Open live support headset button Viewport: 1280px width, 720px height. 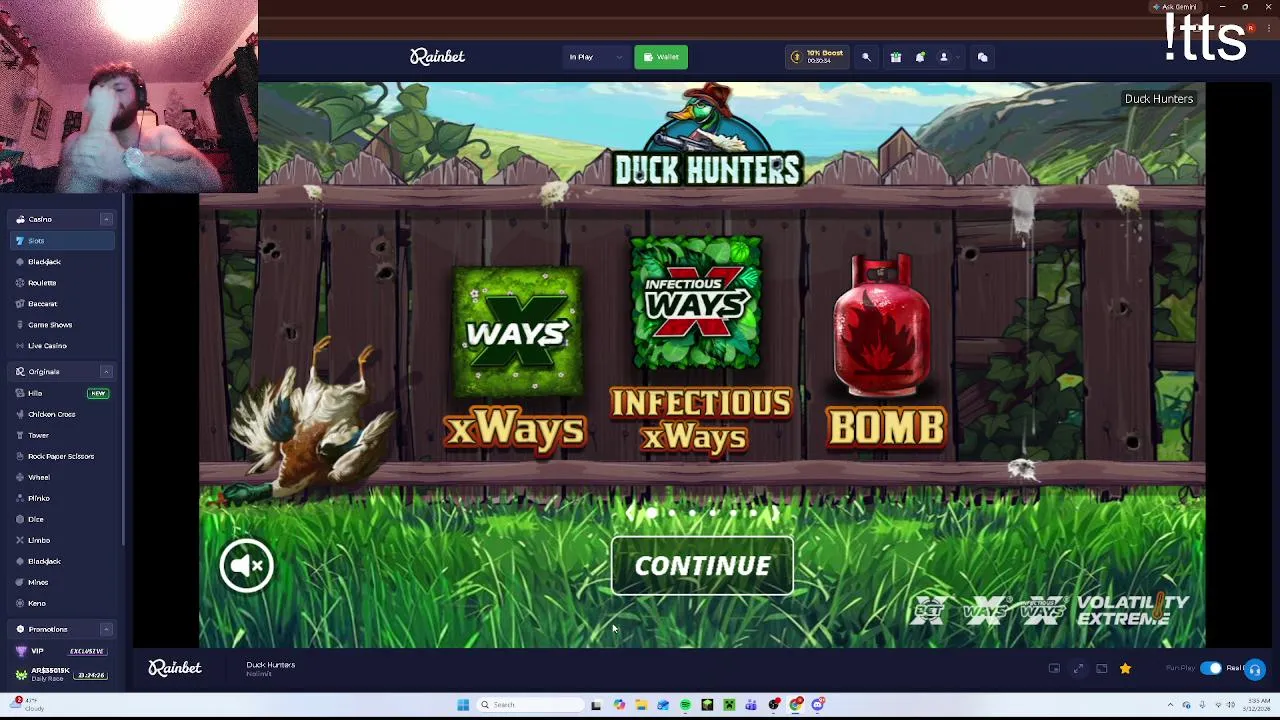point(1255,669)
